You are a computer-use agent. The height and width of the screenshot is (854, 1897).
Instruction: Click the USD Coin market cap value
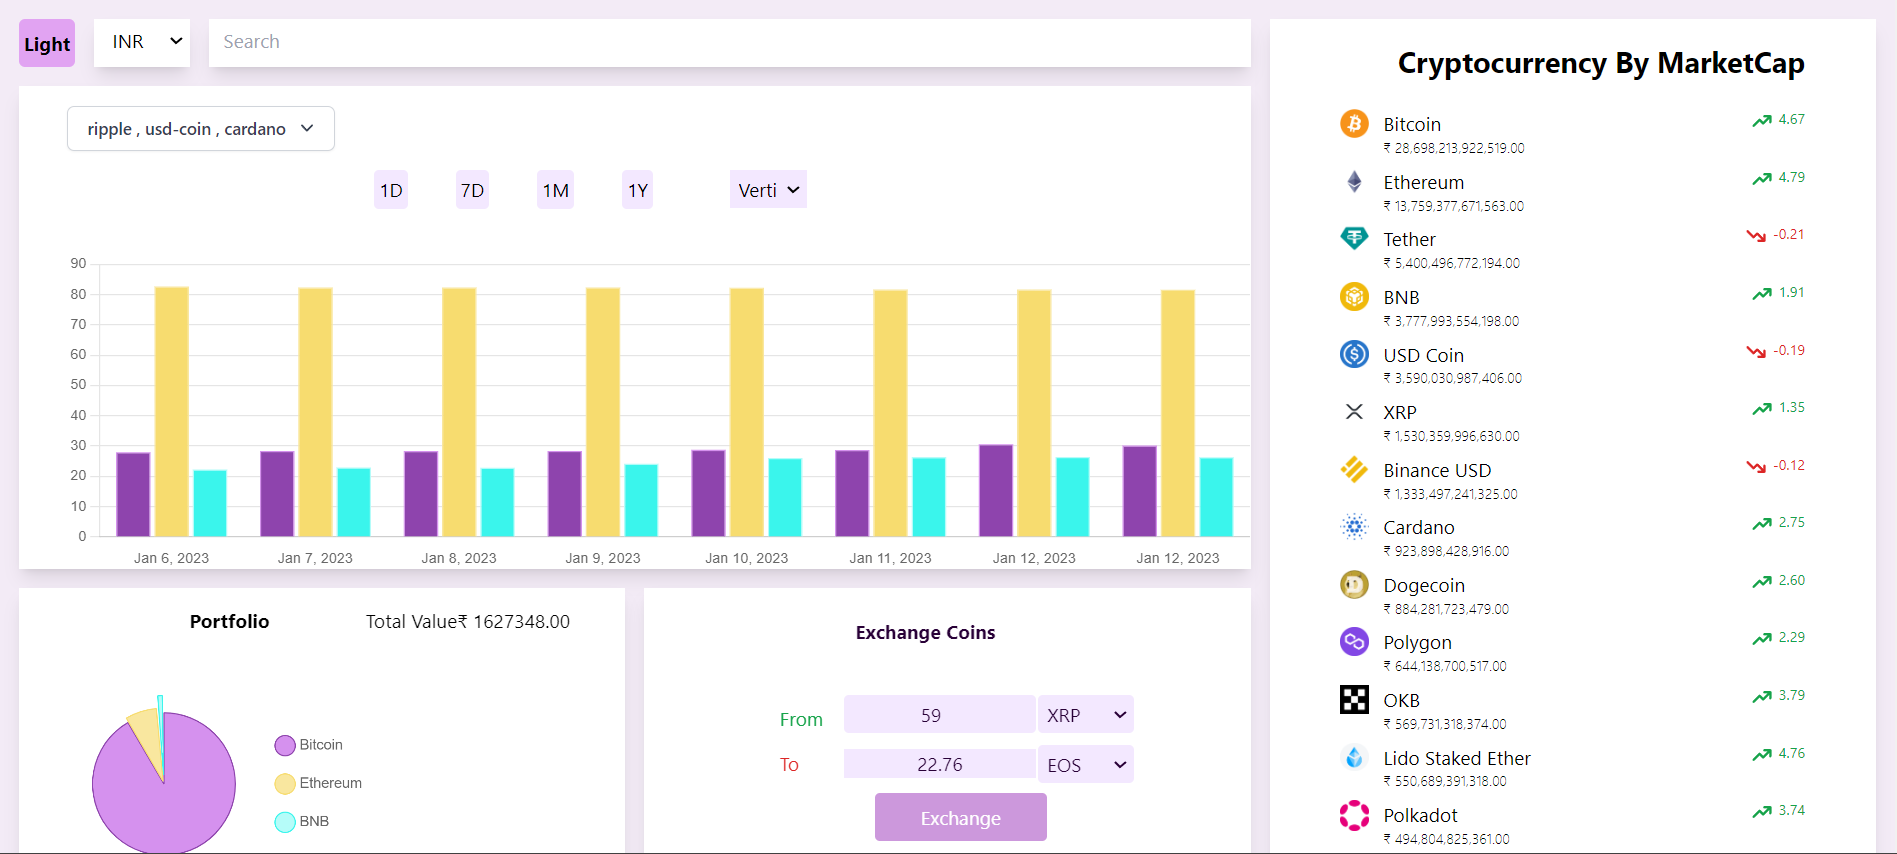tap(1453, 378)
